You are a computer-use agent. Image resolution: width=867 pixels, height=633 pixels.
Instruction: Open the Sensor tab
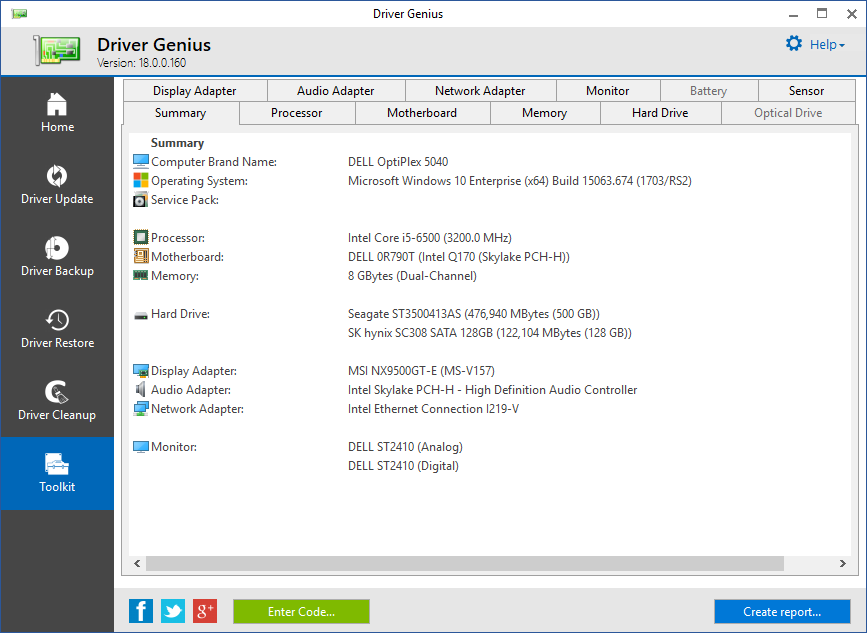click(x=806, y=91)
